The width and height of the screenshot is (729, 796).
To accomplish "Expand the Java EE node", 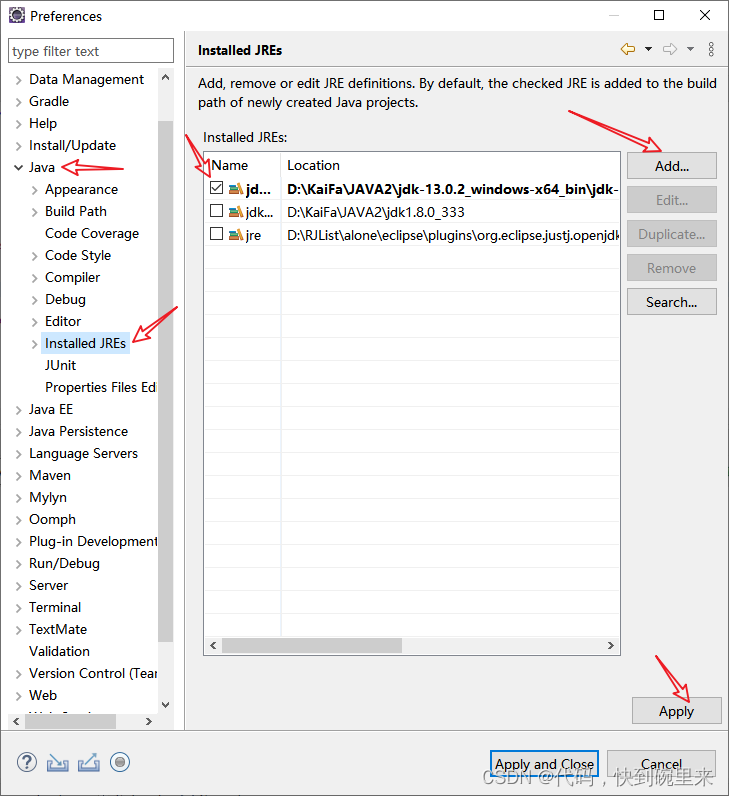I will 18,410.
